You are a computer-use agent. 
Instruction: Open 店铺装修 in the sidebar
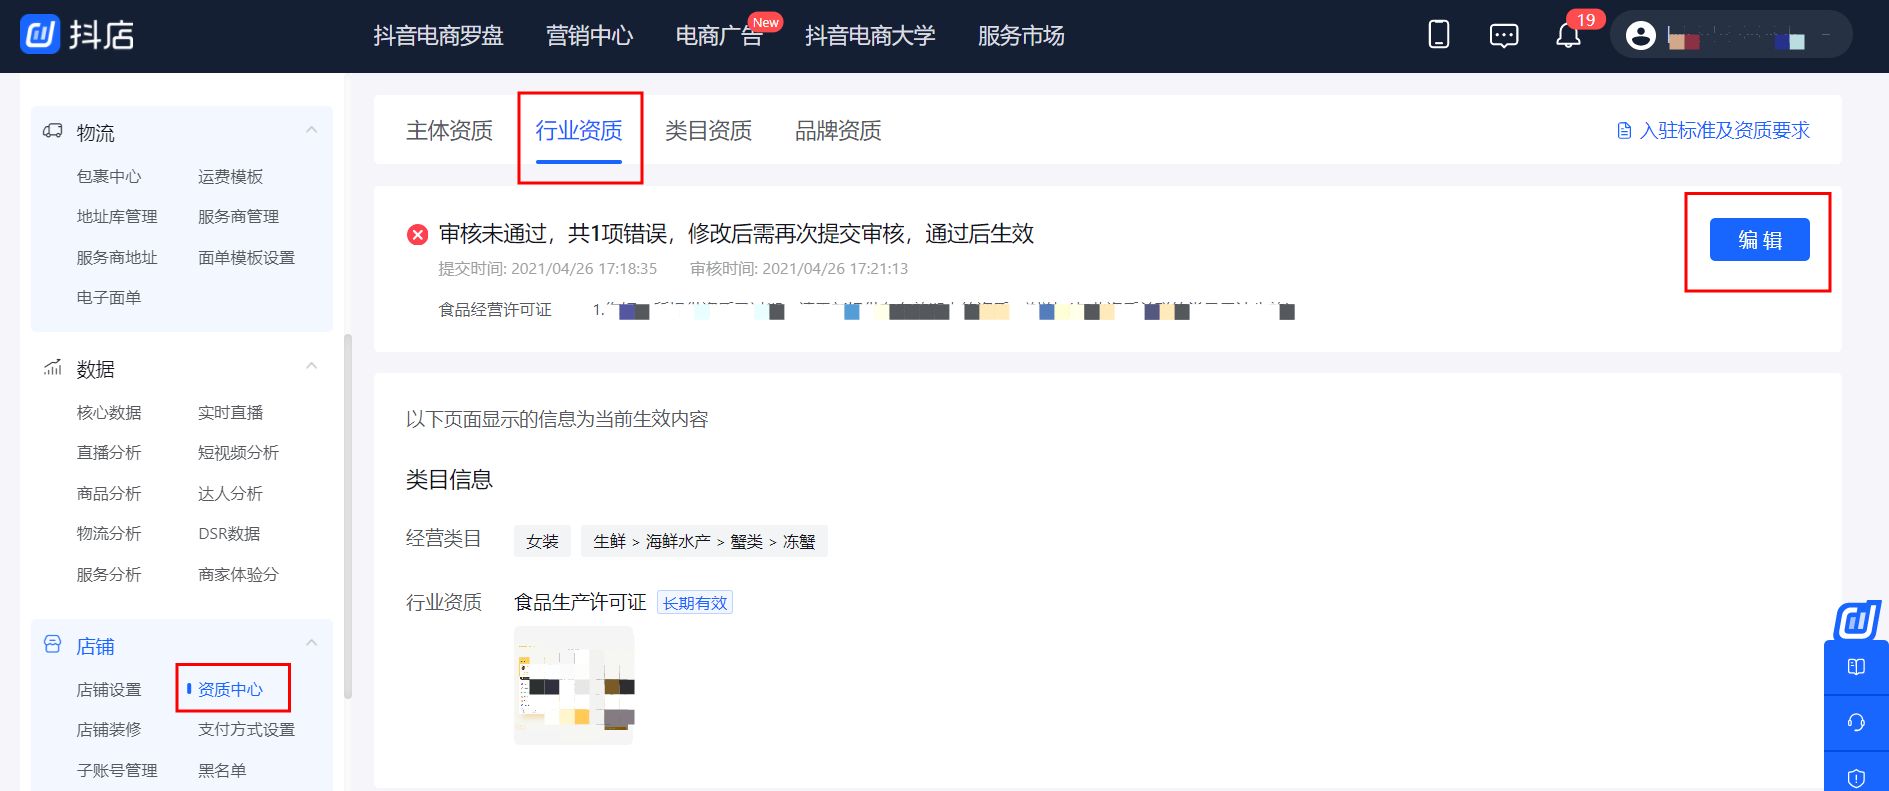click(x=109, y=729)
